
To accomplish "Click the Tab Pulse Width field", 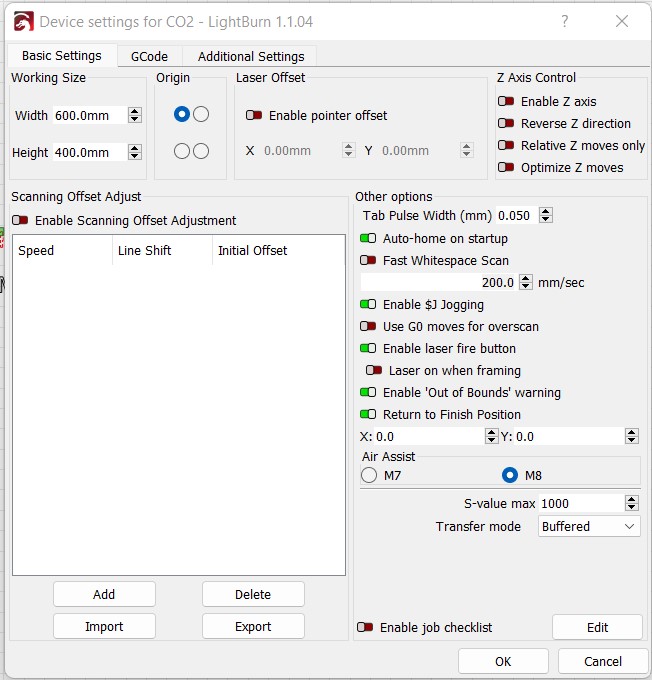I will [x=518, y=215].
